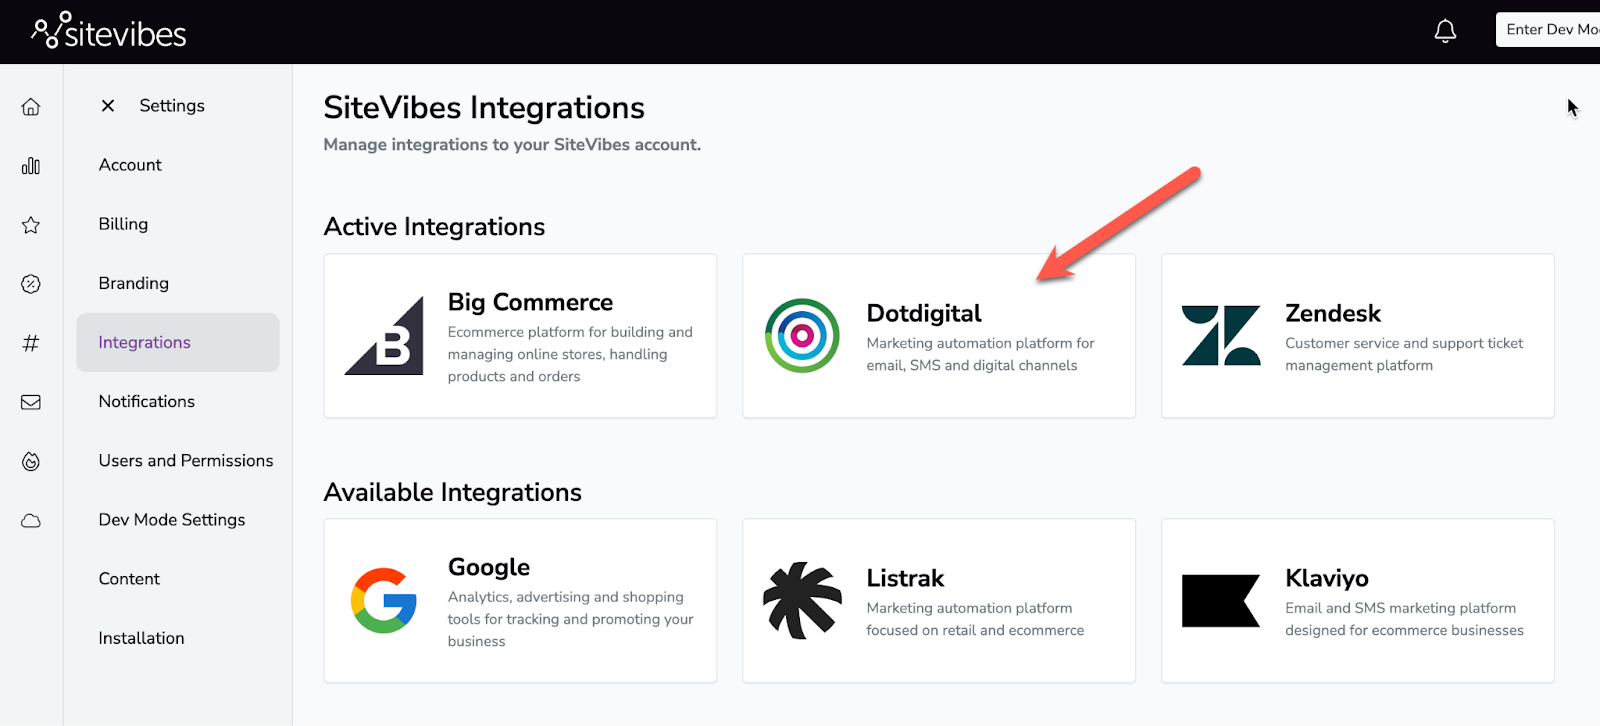Click the Klaviyo flag logo

pos(1221,601)
